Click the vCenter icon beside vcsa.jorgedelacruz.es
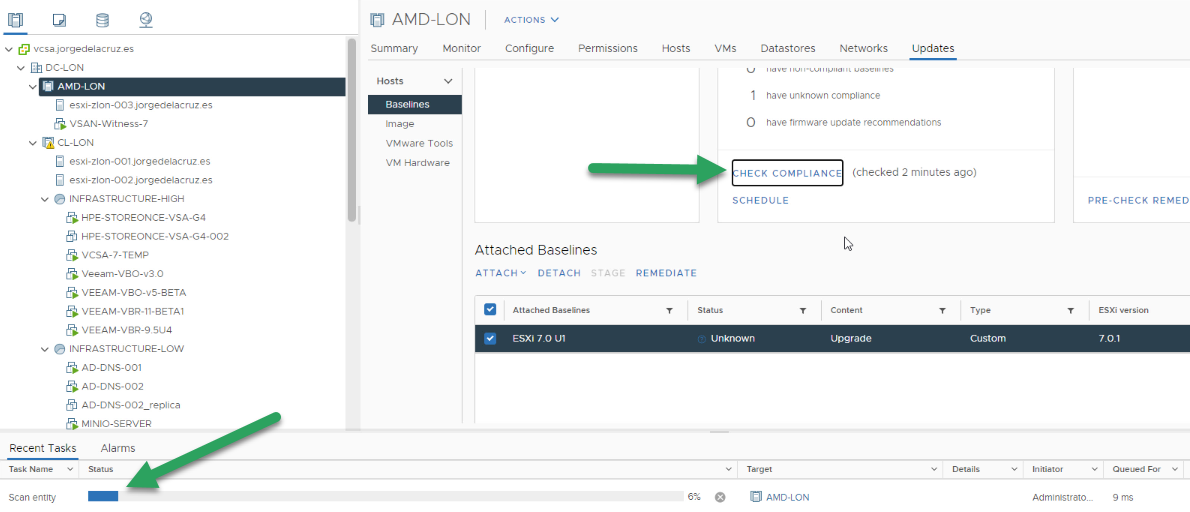 24,49
